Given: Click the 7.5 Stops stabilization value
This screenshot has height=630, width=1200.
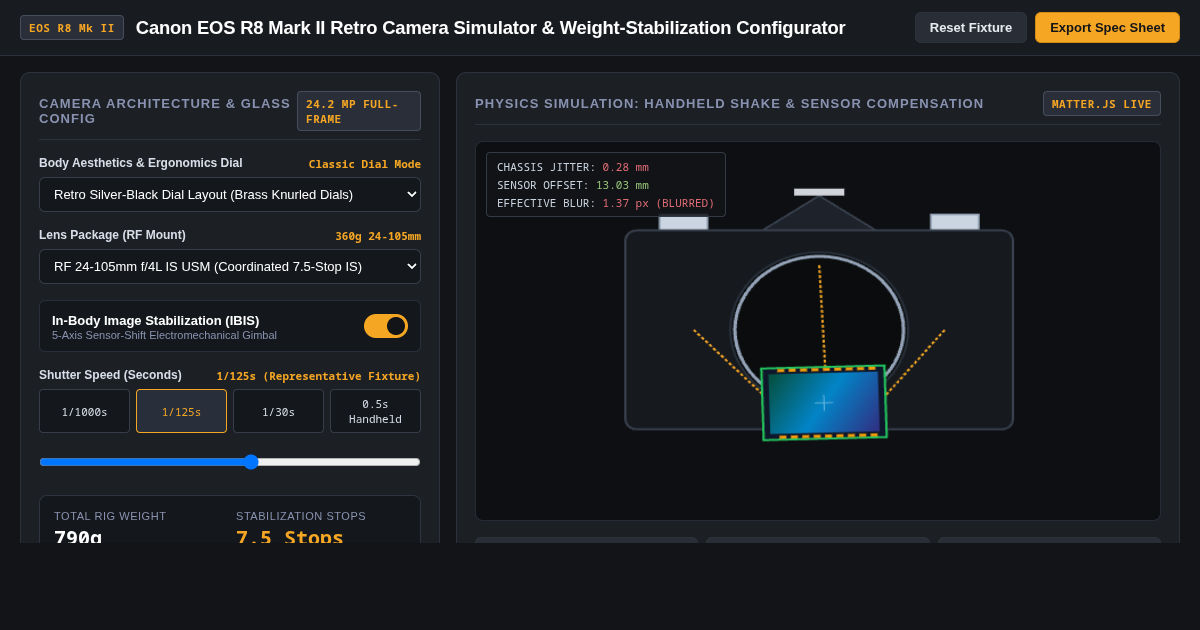Looking at the screenshot, I should [x=290, y=536].
